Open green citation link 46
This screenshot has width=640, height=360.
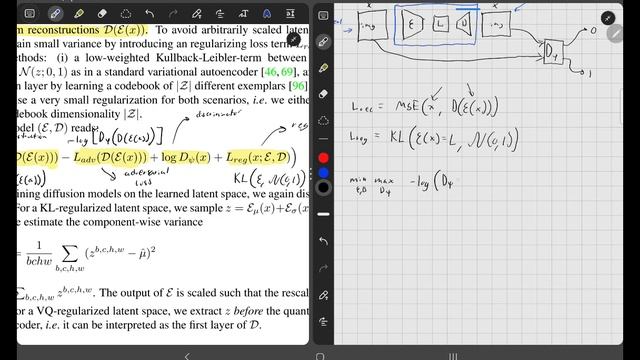pos(270,72)
